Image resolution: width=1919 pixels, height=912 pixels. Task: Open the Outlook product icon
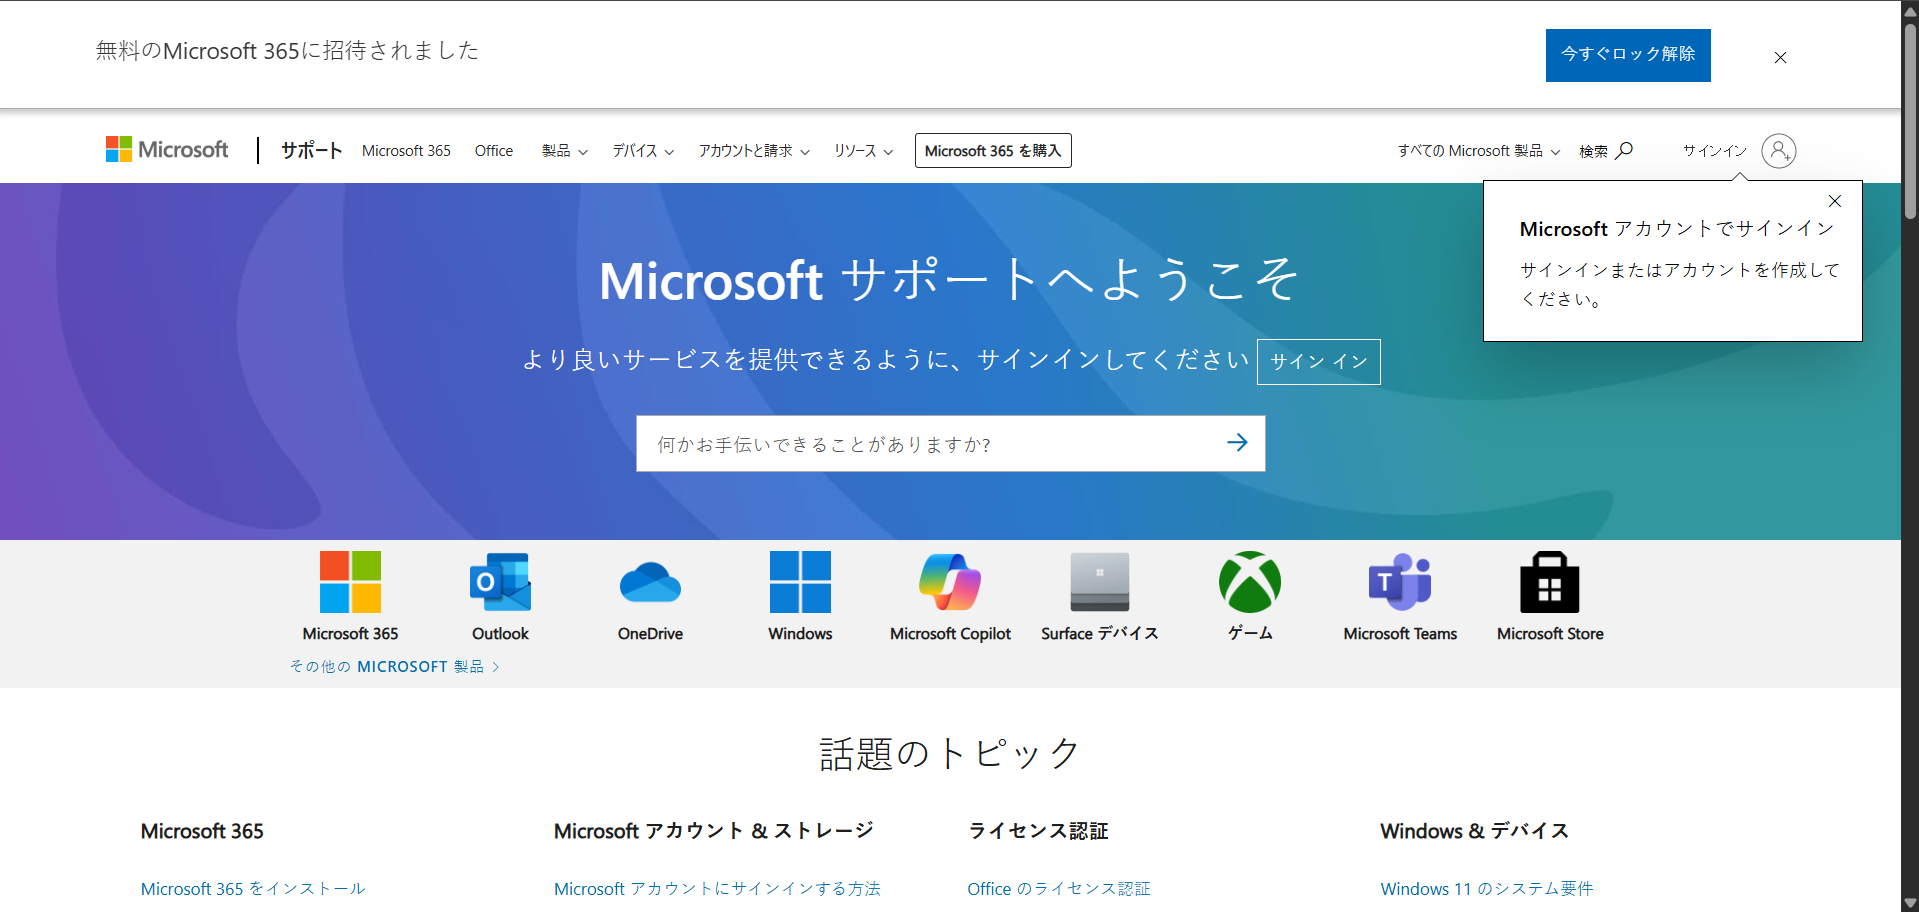click(x=500, y=582)
